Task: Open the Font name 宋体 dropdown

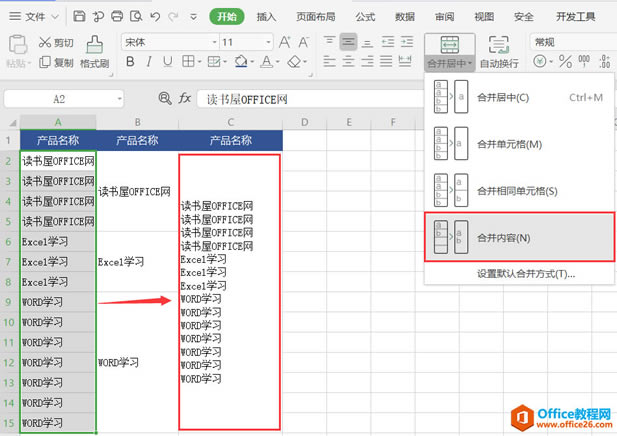Action: pos(214,42)
